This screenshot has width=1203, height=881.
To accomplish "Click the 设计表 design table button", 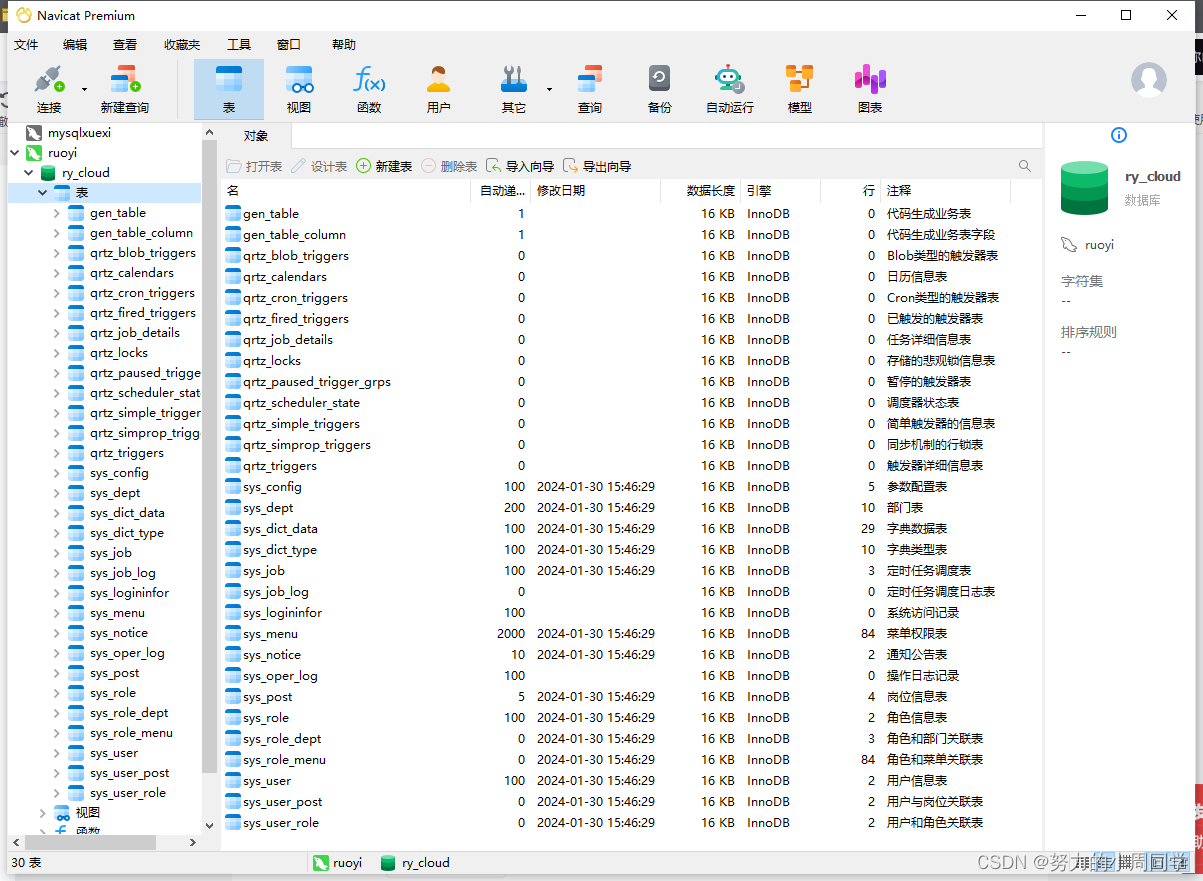I will [x=319, y=166].
